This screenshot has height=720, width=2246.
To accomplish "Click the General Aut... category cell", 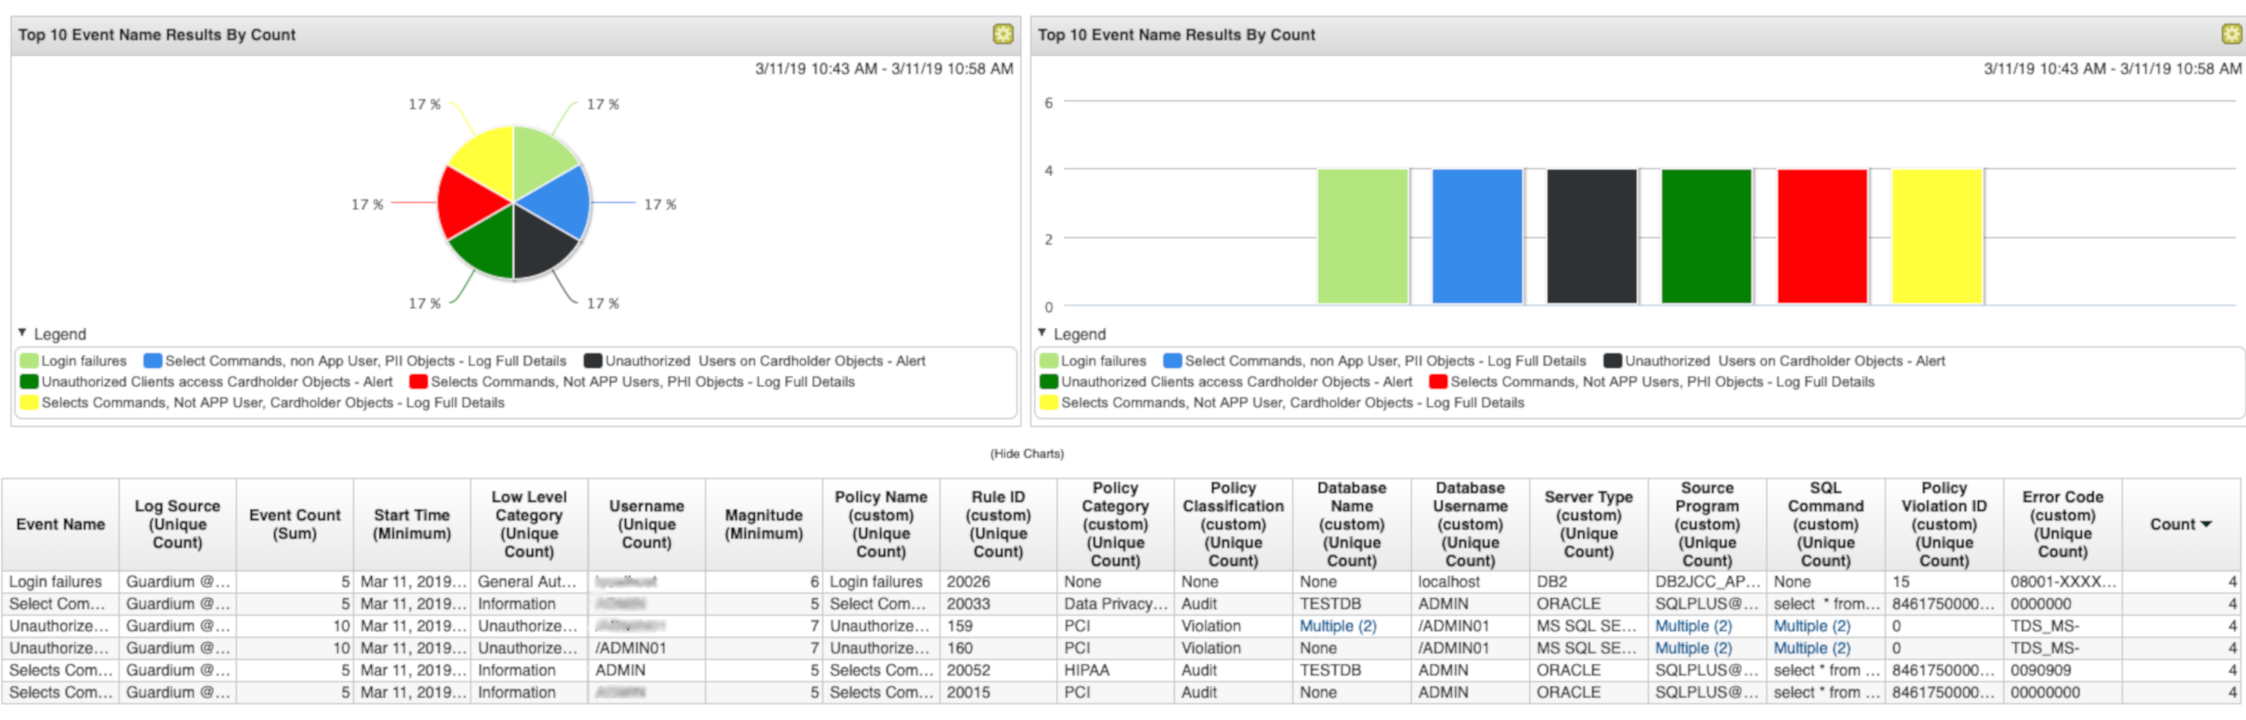I will click(x=529, y=582).
